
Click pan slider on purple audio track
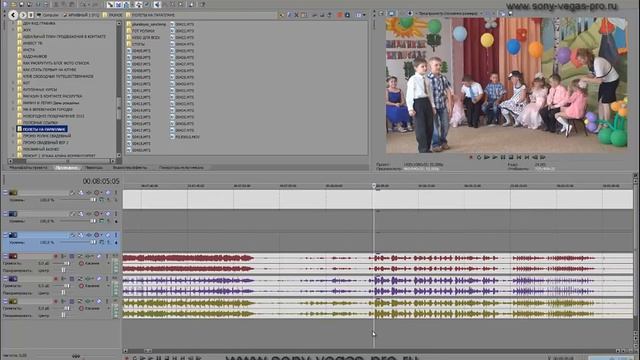[63, 293]
